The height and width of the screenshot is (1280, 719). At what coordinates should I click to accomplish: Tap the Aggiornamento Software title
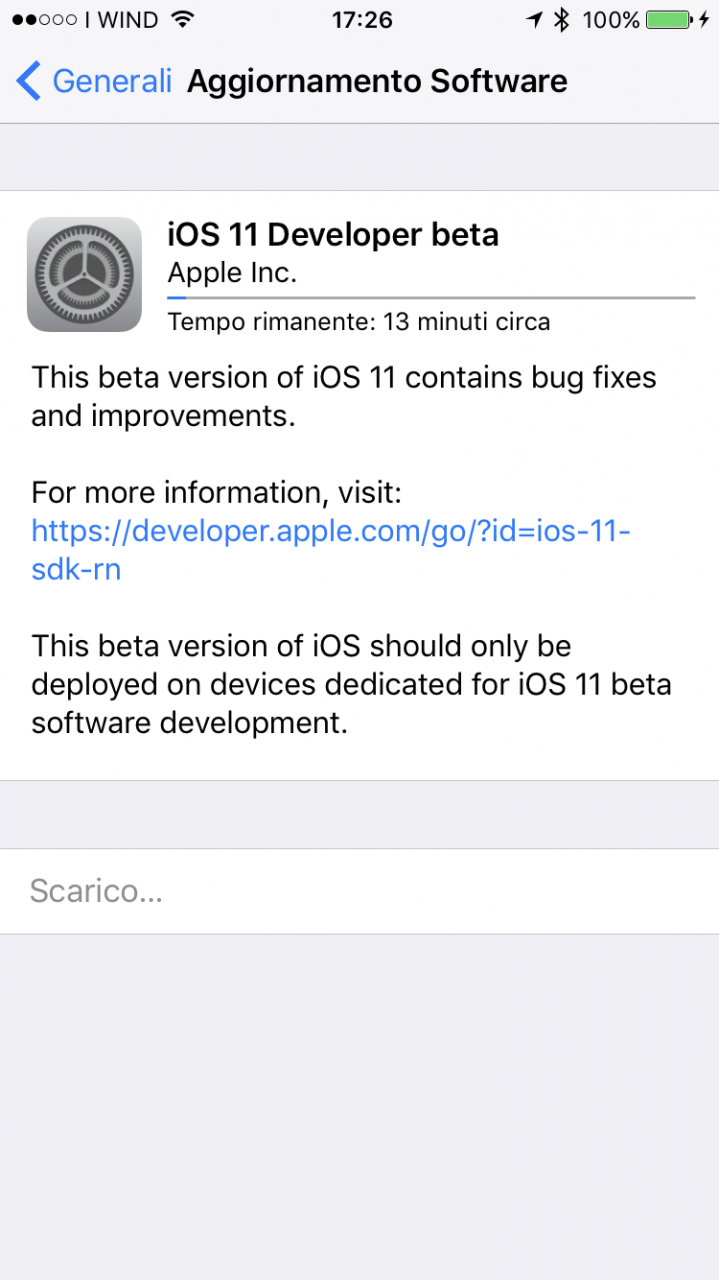point(377,81)
